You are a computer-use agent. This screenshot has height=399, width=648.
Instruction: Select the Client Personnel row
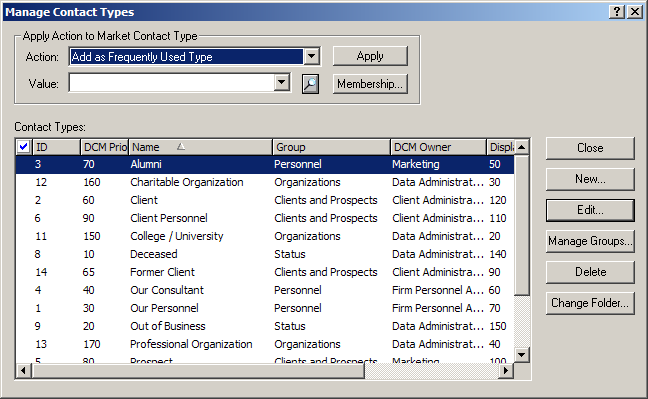[x=265, y=218]
